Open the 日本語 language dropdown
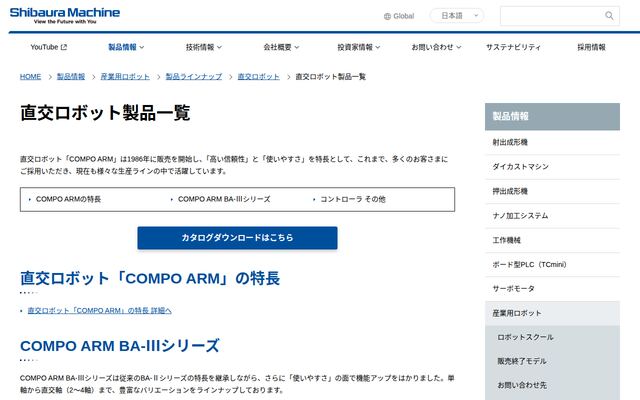The height and width of the screenshot is (400, 640). tap(457, 16)
